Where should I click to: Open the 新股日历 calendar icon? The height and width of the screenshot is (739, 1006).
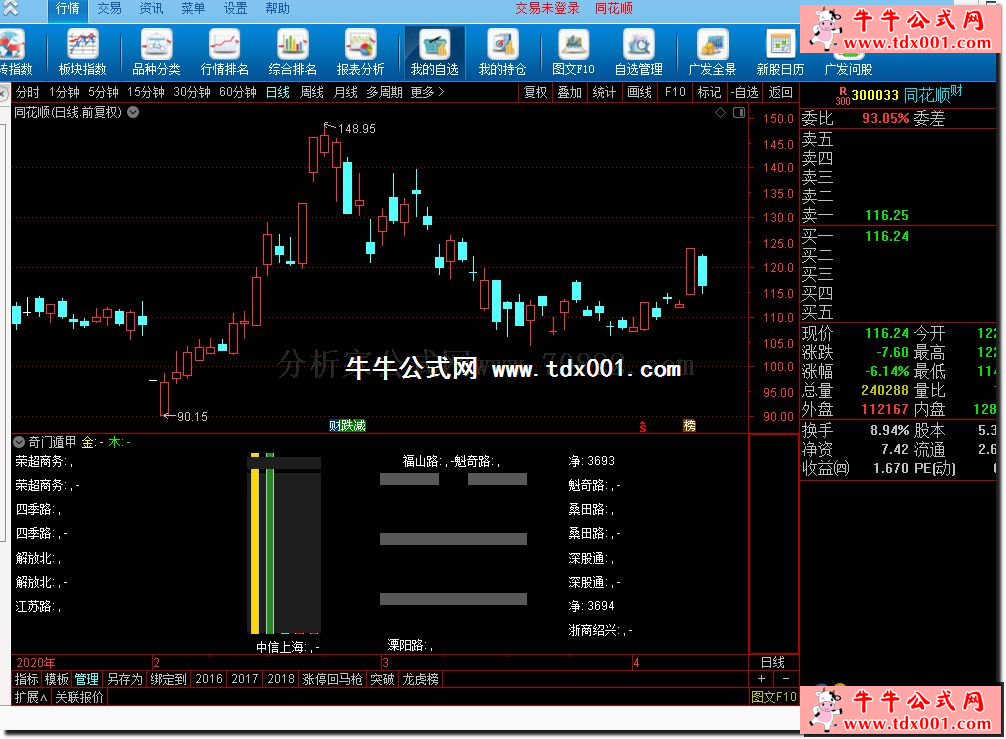(x=780, y=53)
